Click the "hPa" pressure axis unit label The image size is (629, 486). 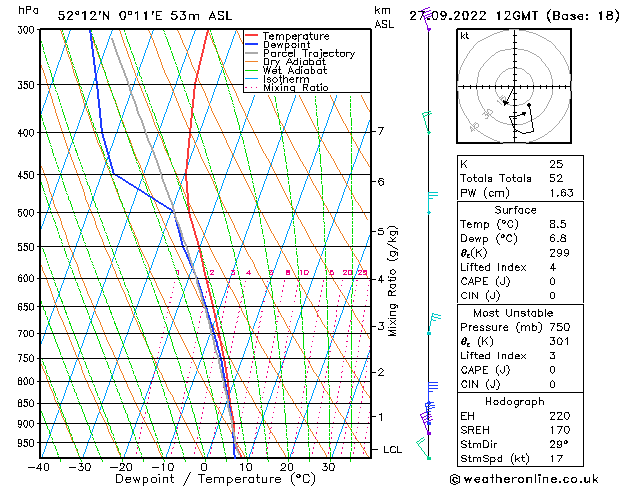tap(28, 11)
